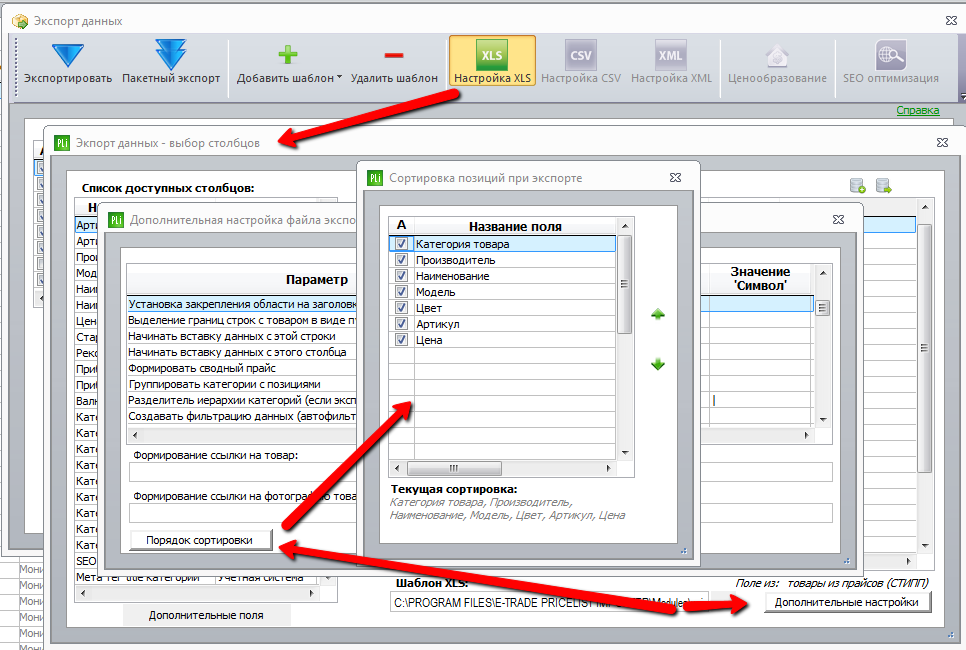Select 'Создавать фильтрацию данных' row
Image resolution: width=966 pixels, height=650 pixels.
[x=242, y=416]
